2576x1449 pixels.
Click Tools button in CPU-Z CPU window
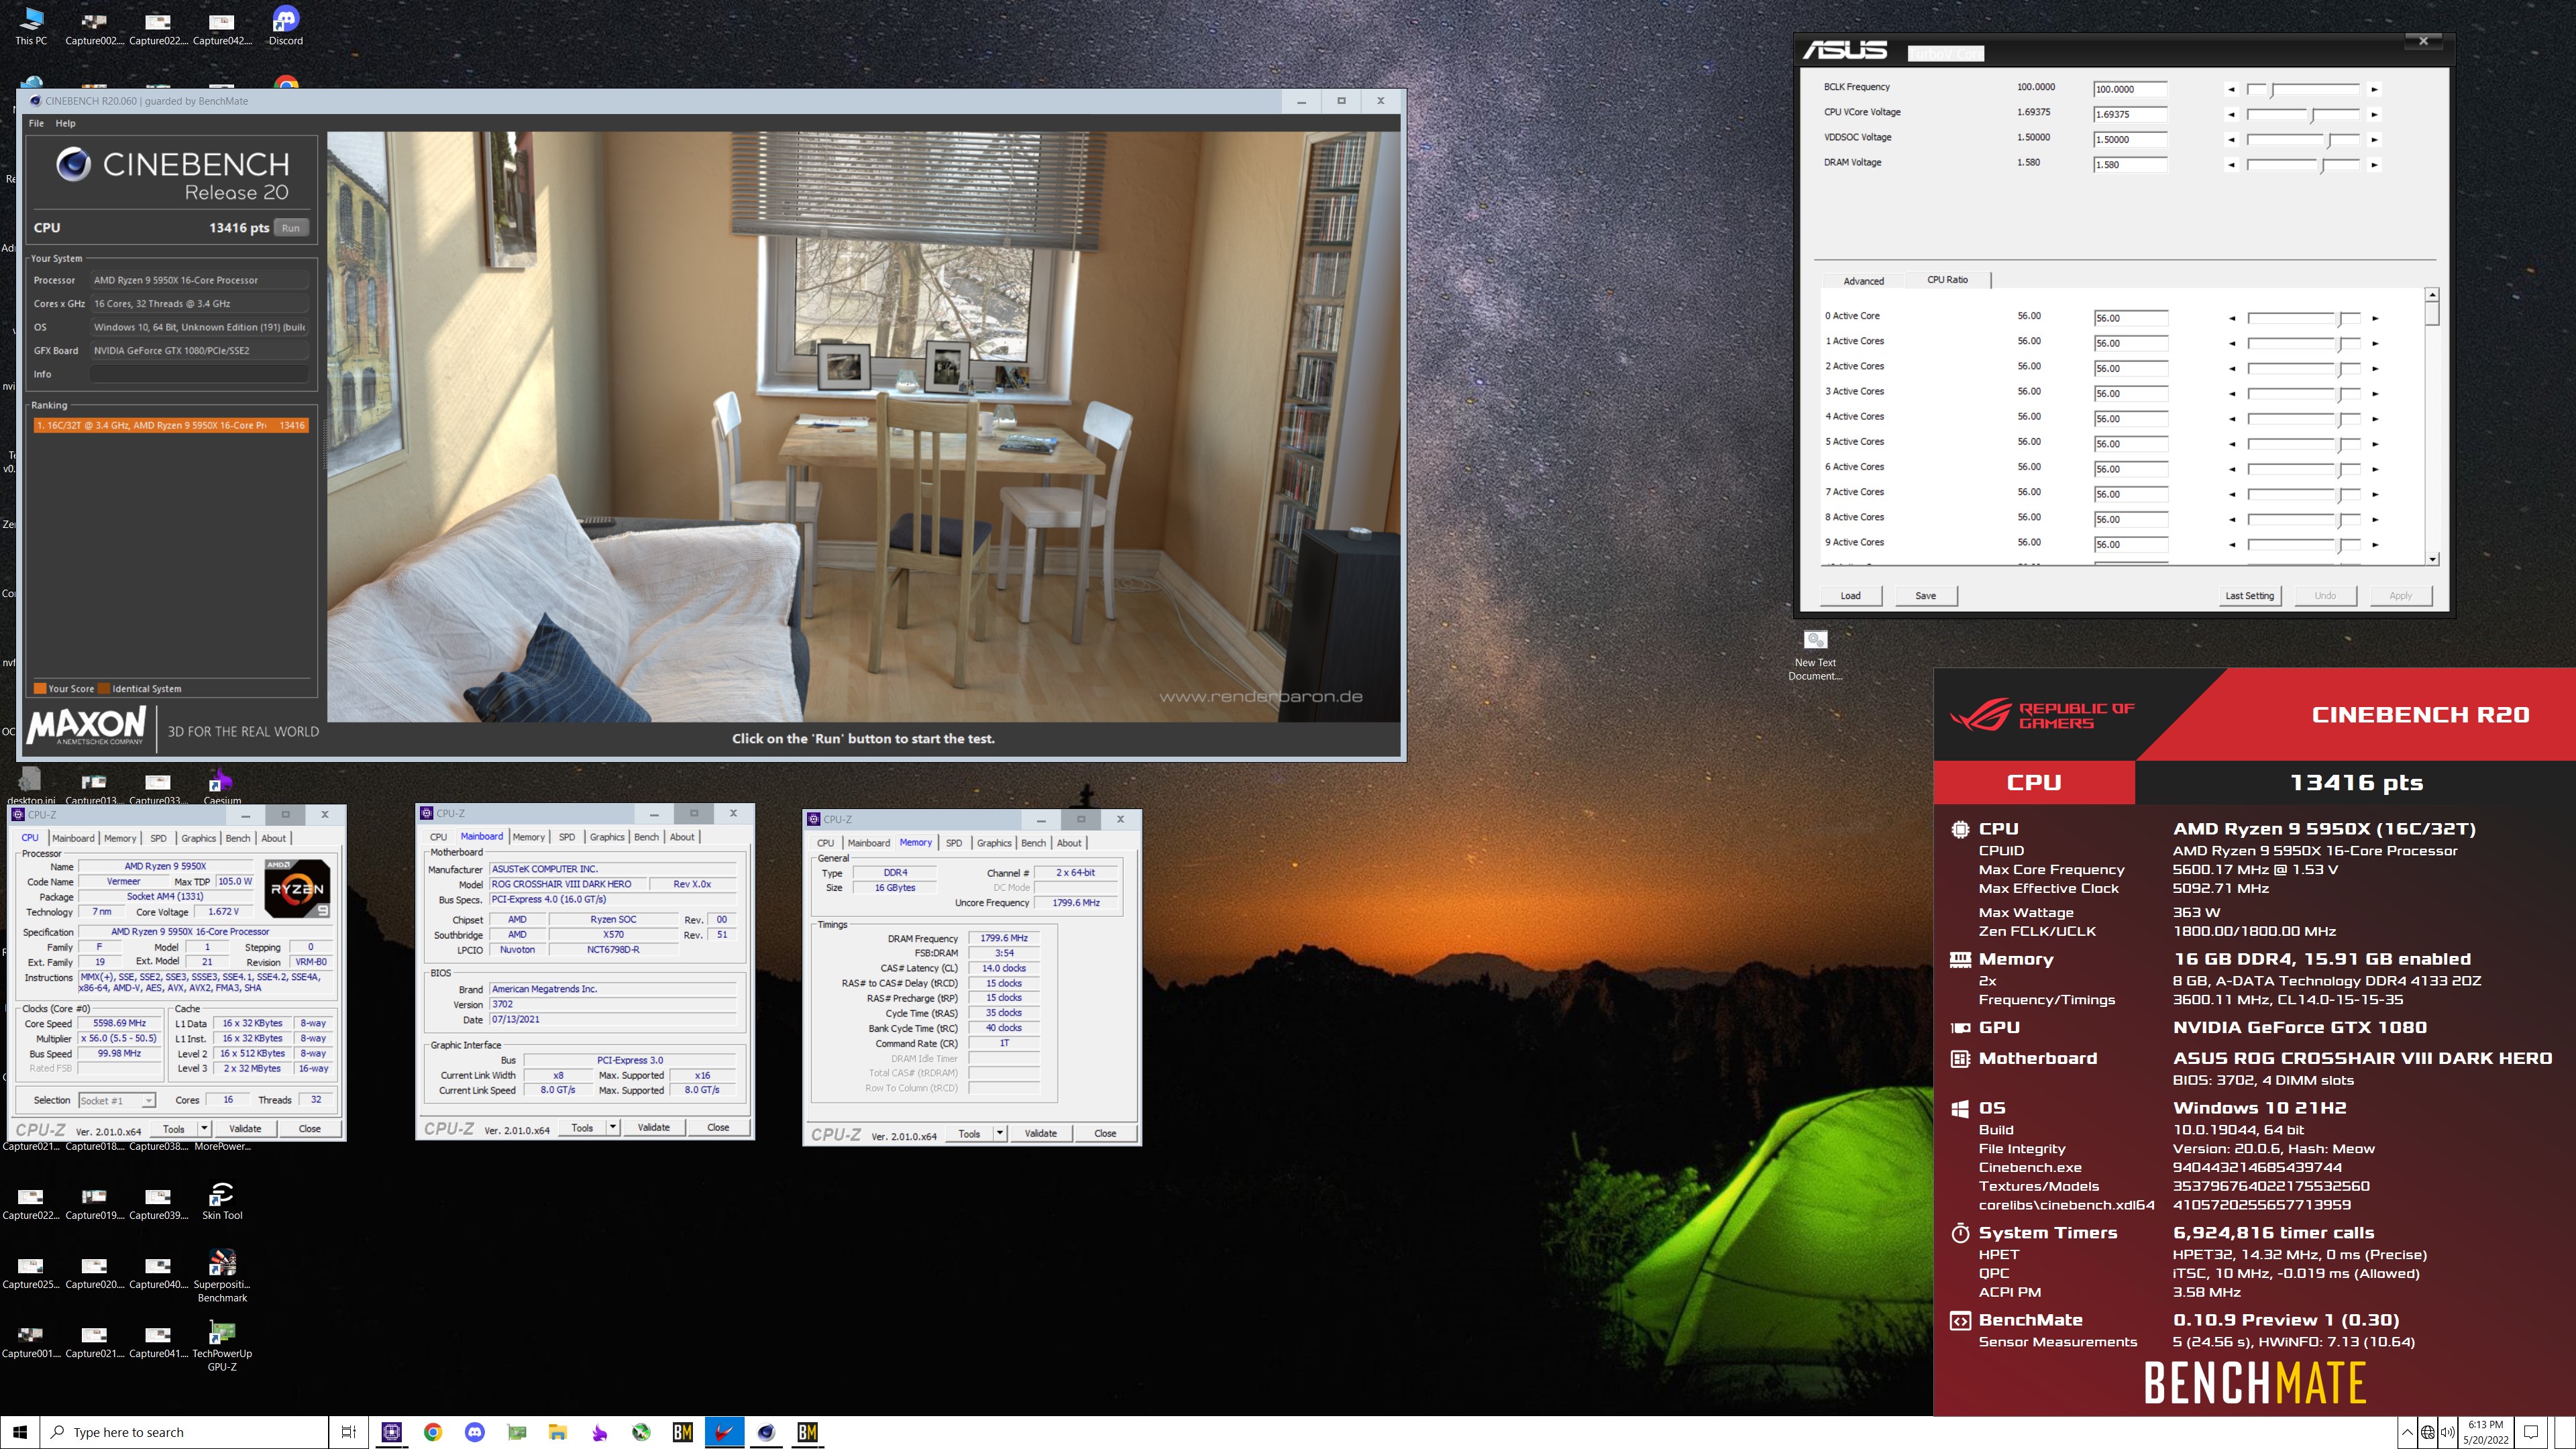pyautogui.click(x=174, y=1128)
